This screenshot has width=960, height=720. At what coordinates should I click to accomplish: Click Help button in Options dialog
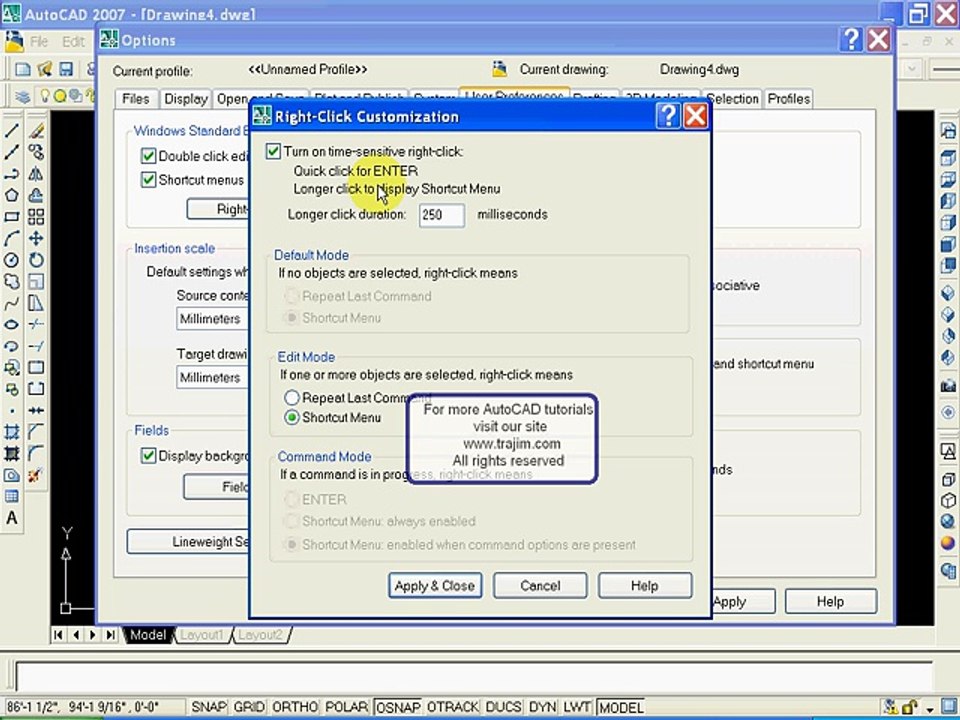pyautogui.click(x=830, y=601)
